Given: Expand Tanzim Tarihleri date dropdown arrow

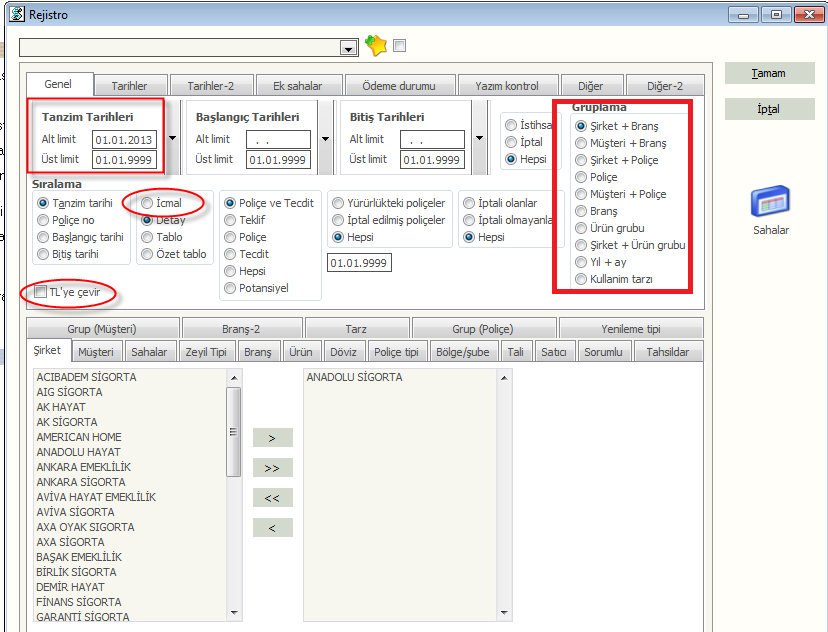Looking at the screenshot, I should tap(173, 138).
